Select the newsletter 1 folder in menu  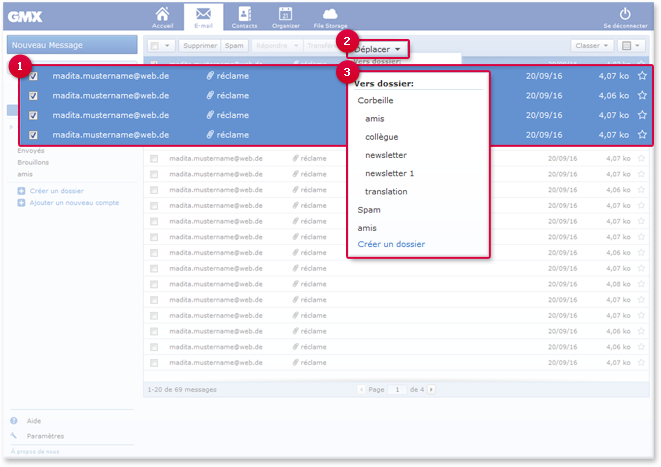click(x=390, y=173)
